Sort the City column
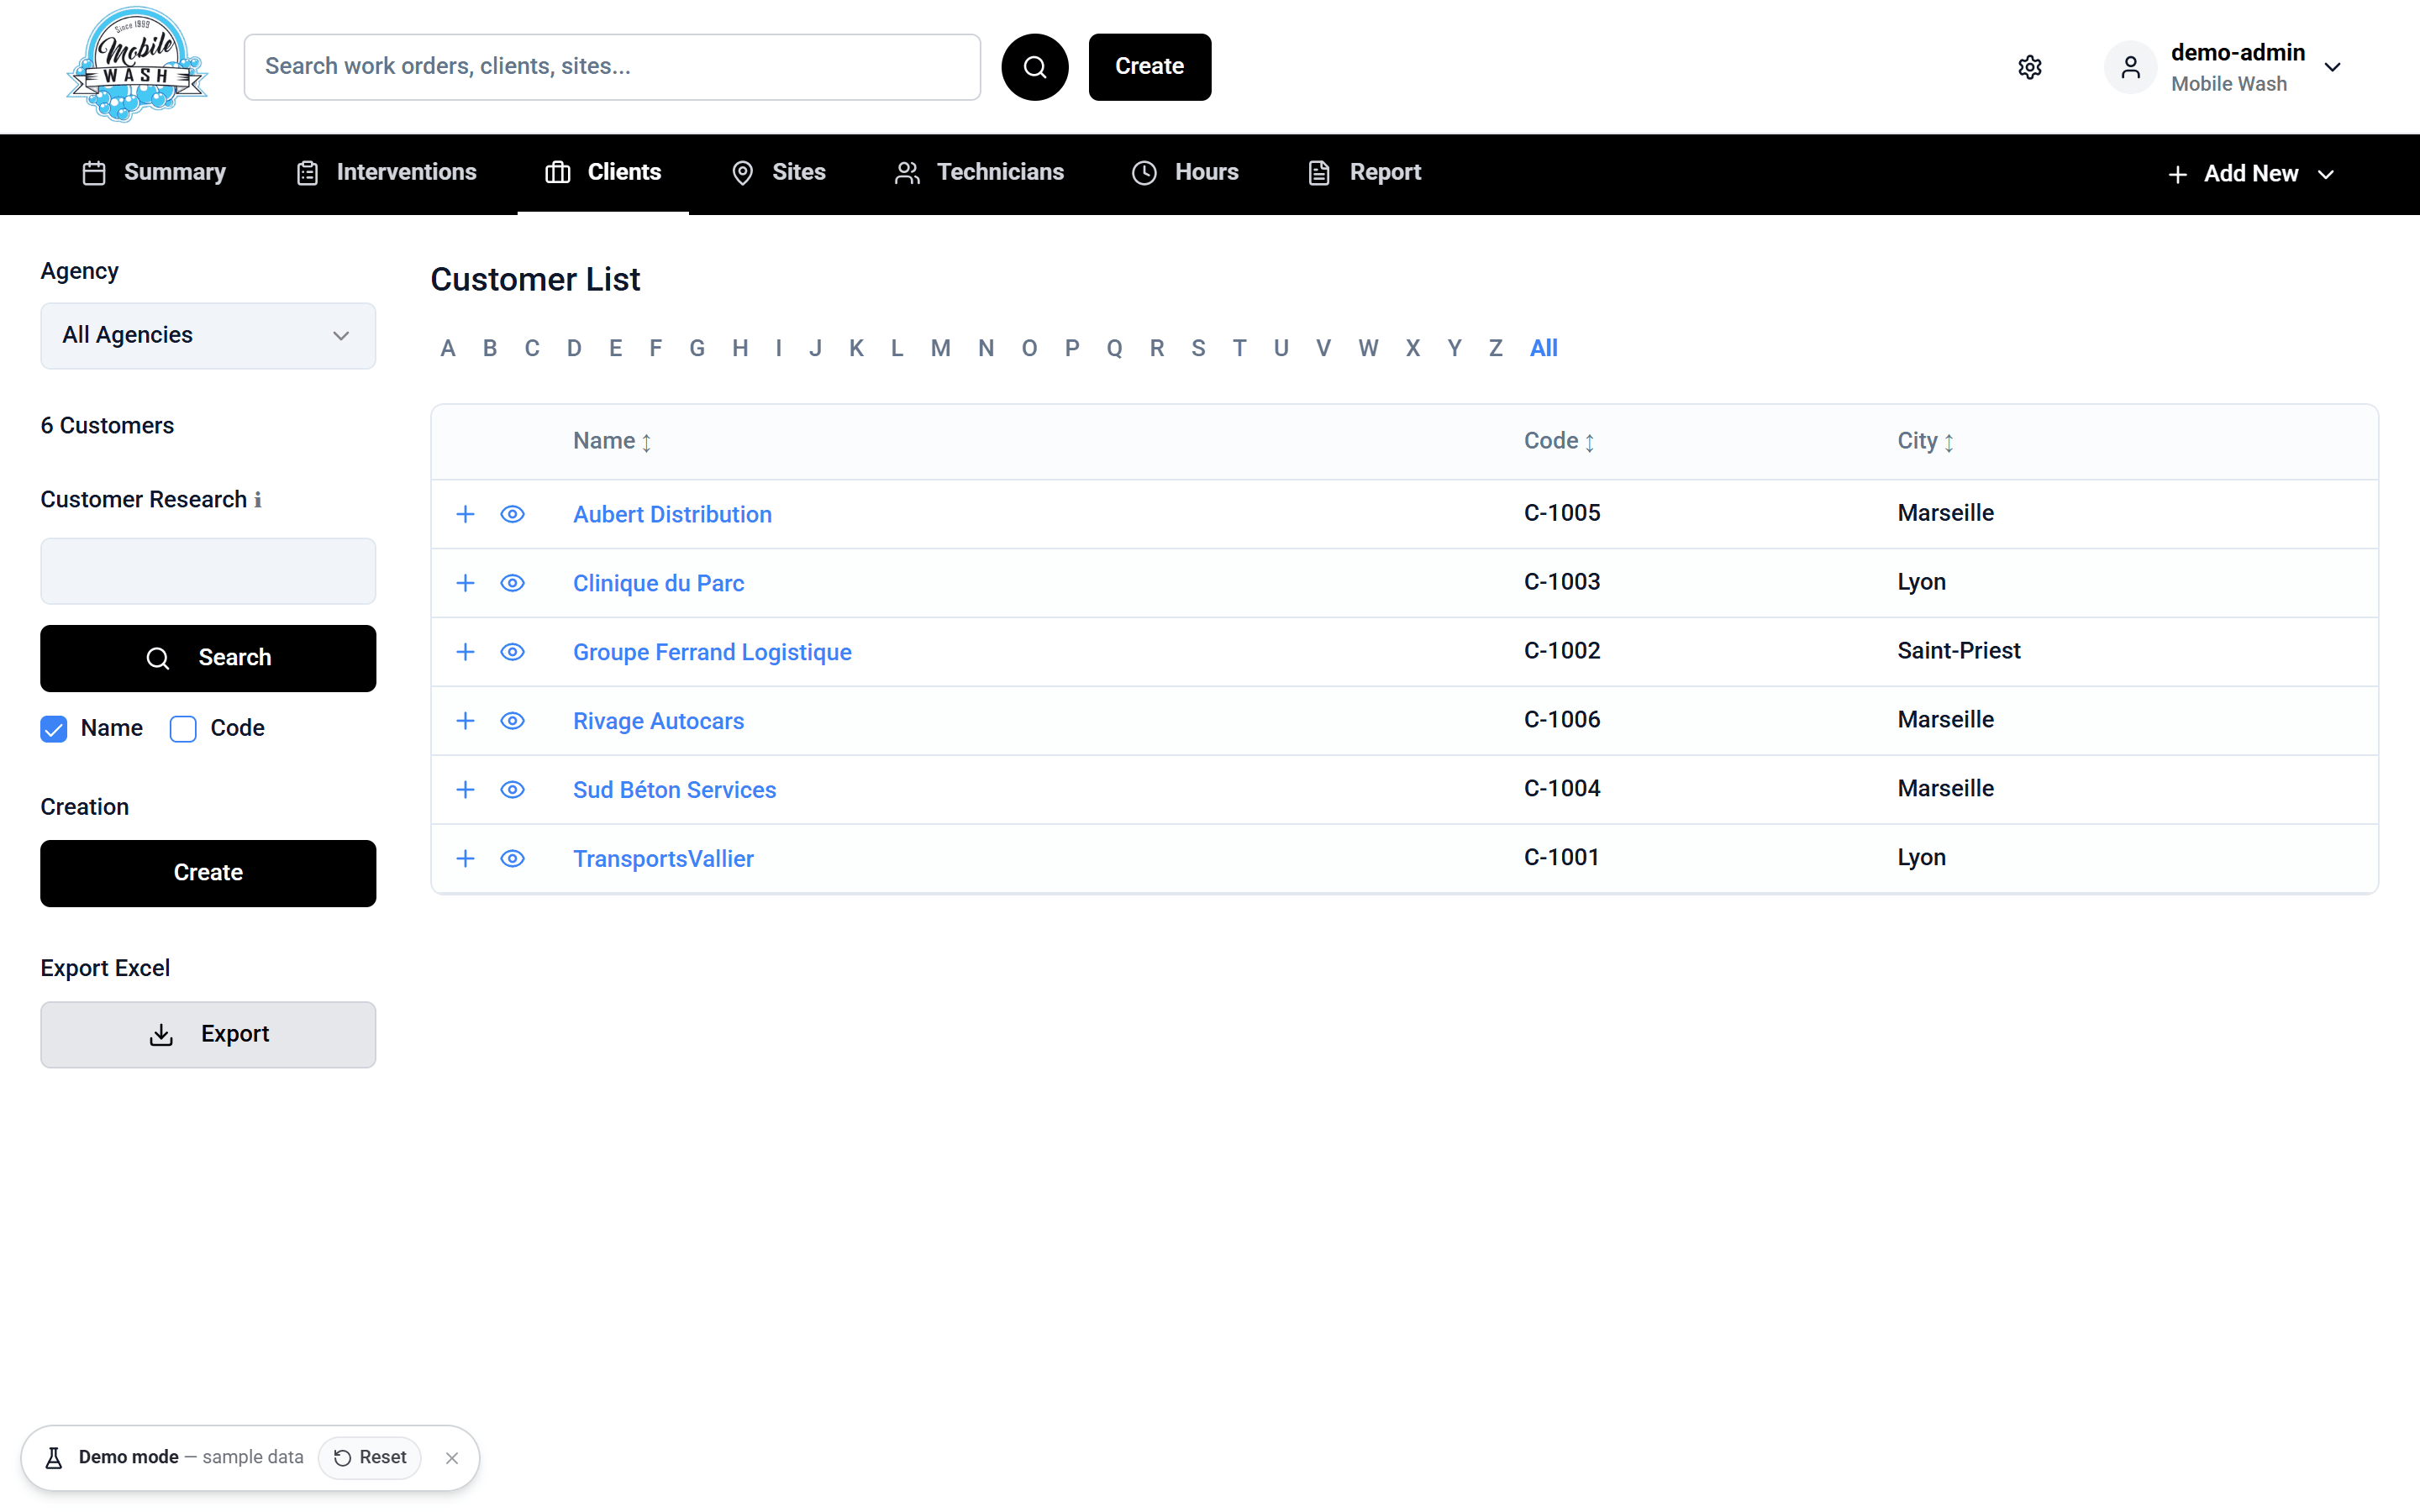The image size is (2420, 1512). click(x=1949, y=442)
